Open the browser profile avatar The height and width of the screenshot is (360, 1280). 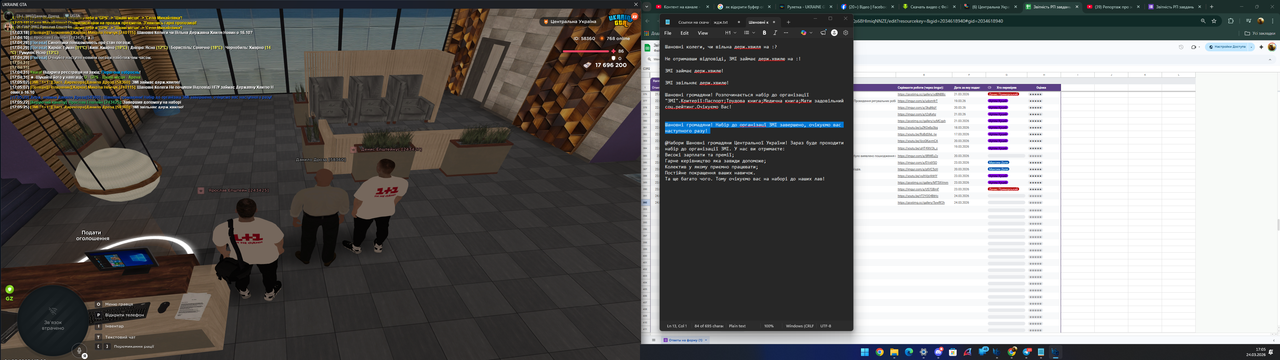click(x=1261, y=21)
